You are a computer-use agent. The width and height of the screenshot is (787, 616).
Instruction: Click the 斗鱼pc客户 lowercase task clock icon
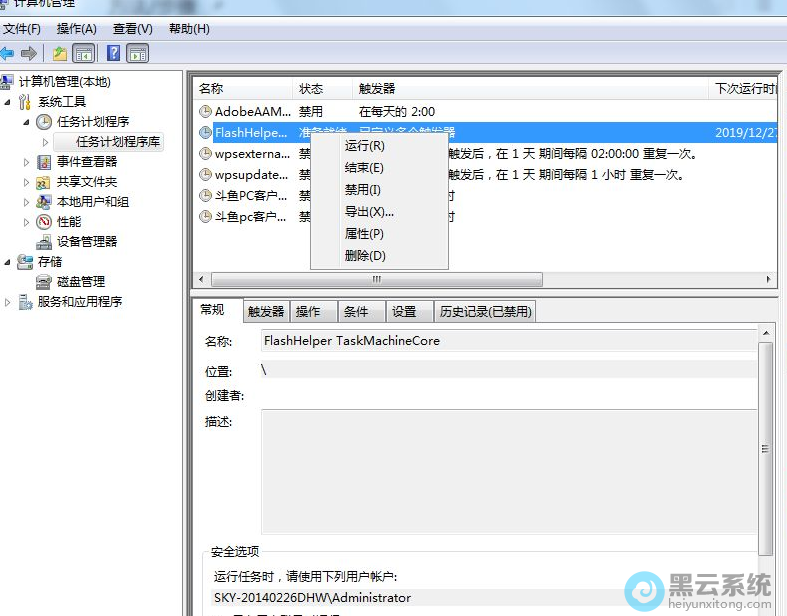pos(205,217)
